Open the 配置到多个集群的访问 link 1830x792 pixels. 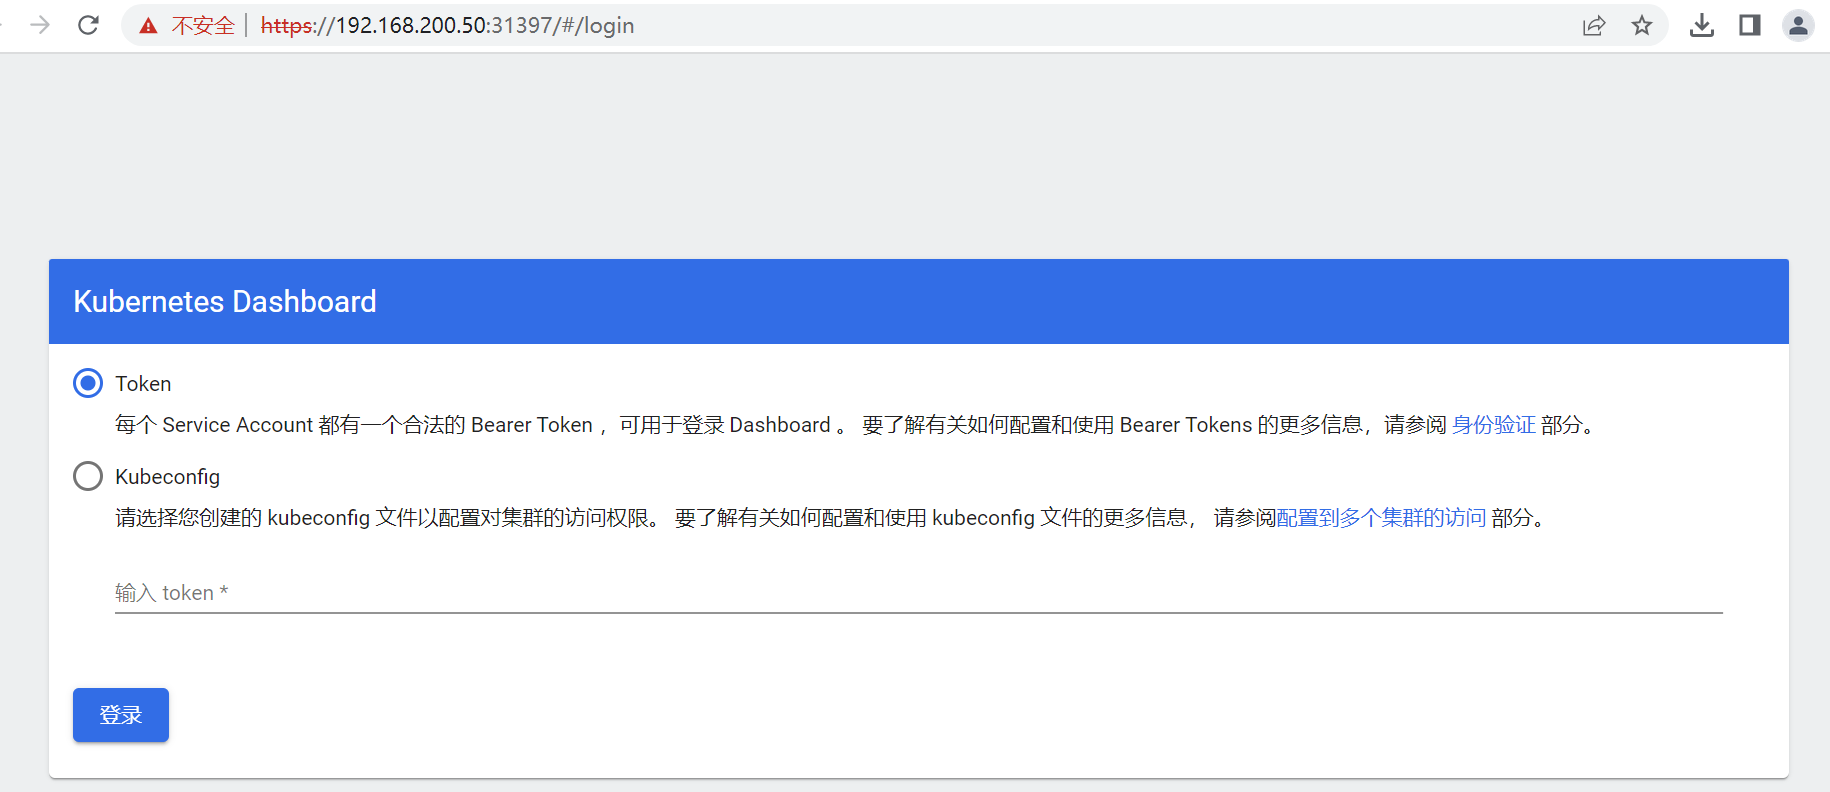click(x=1381, y=518)
